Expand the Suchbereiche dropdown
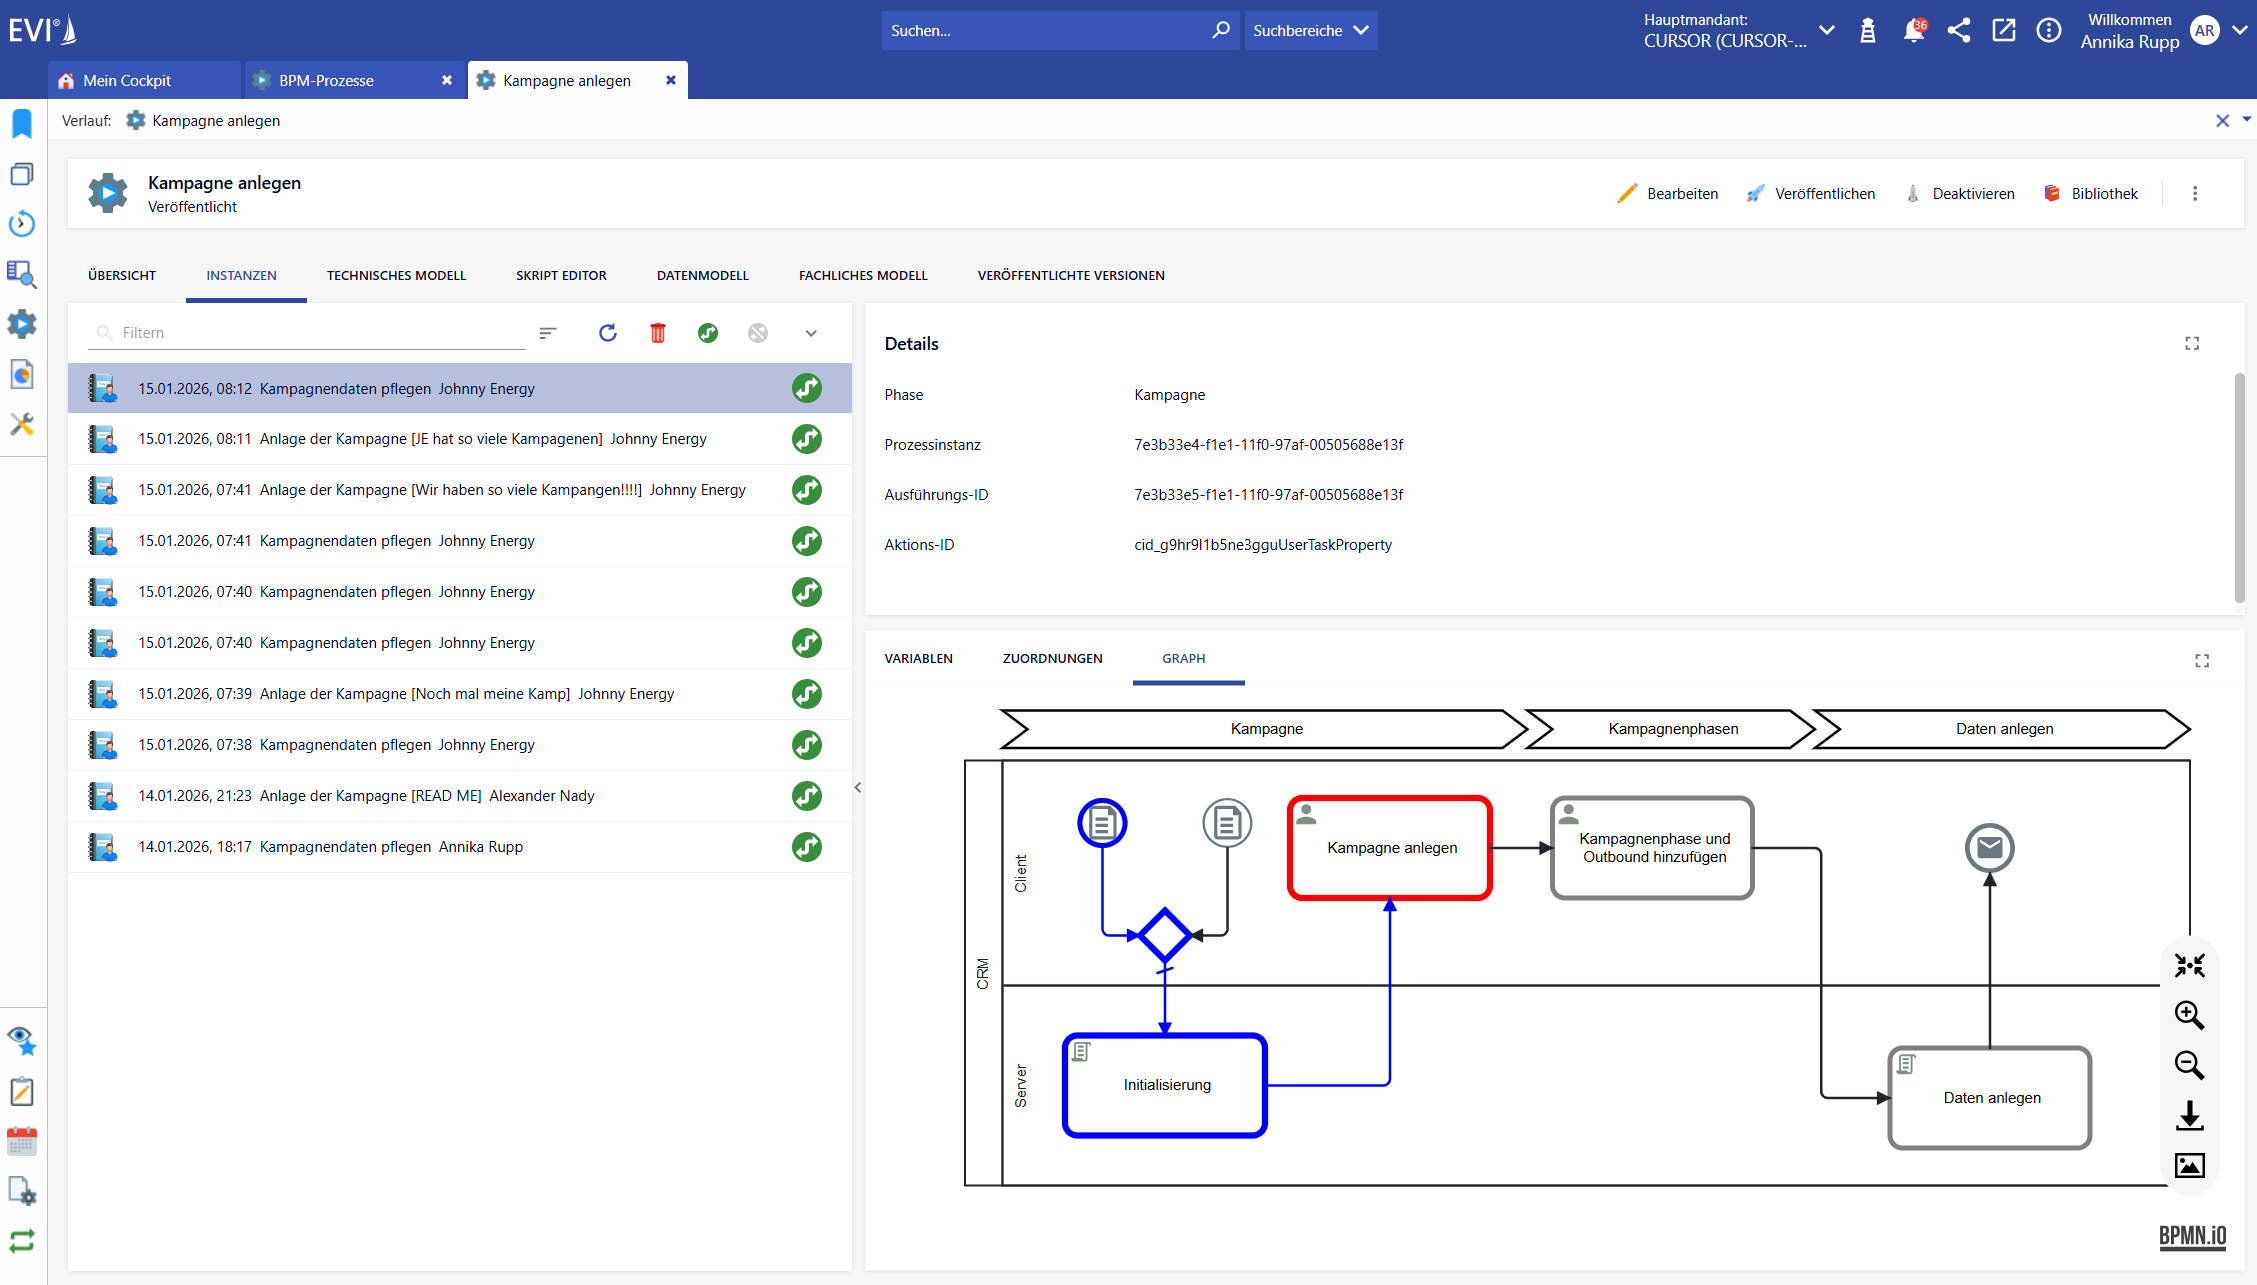Screen dimensions: 2257x1285 (1310, 31)
